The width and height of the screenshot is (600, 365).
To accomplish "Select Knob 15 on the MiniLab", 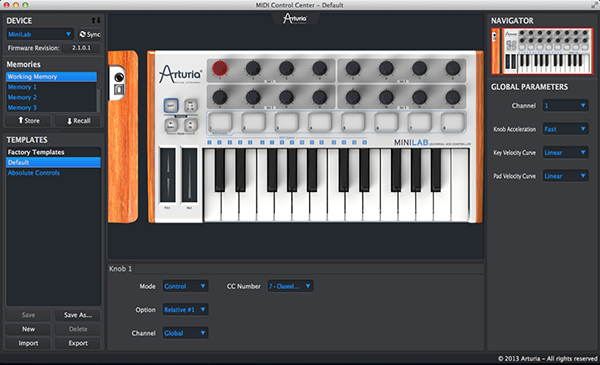I will pos(419,97).
